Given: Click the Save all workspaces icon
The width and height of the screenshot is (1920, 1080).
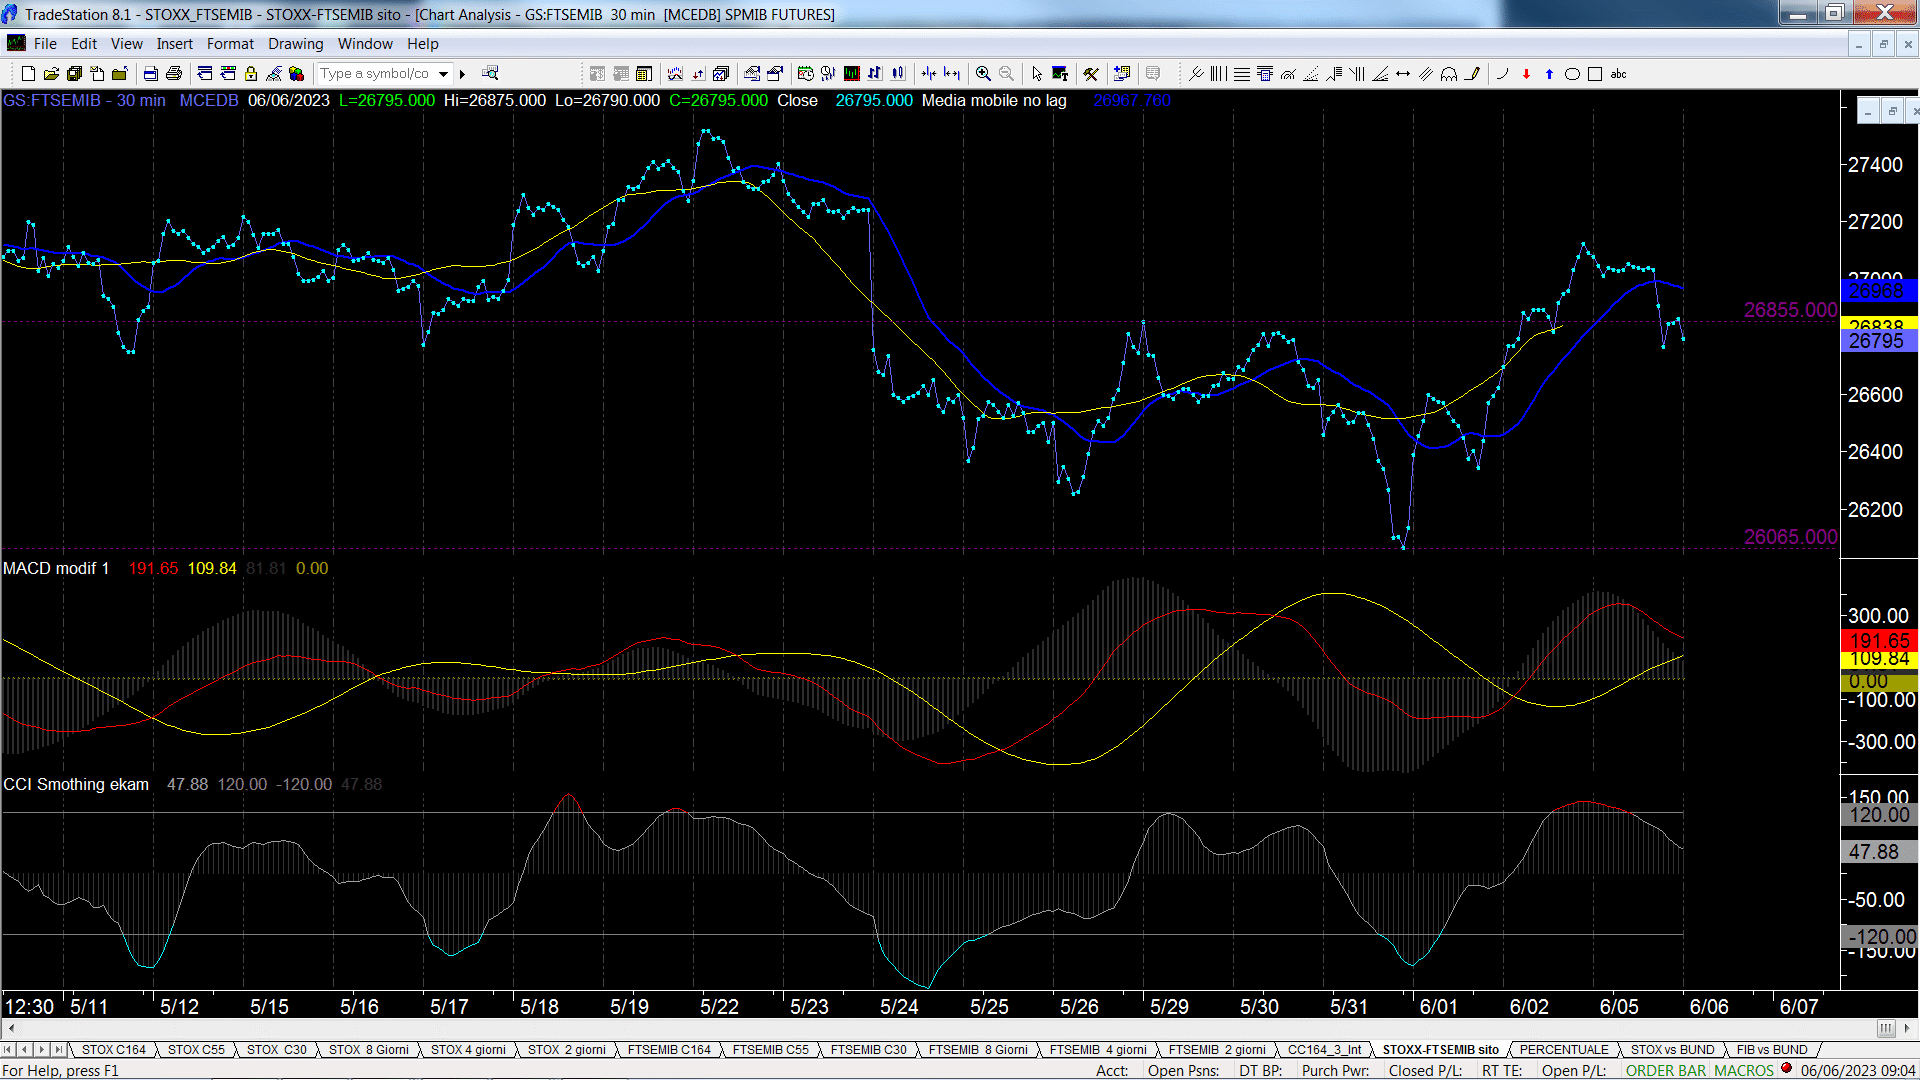Looking at the screenshot, I should (x=74, y=73).
